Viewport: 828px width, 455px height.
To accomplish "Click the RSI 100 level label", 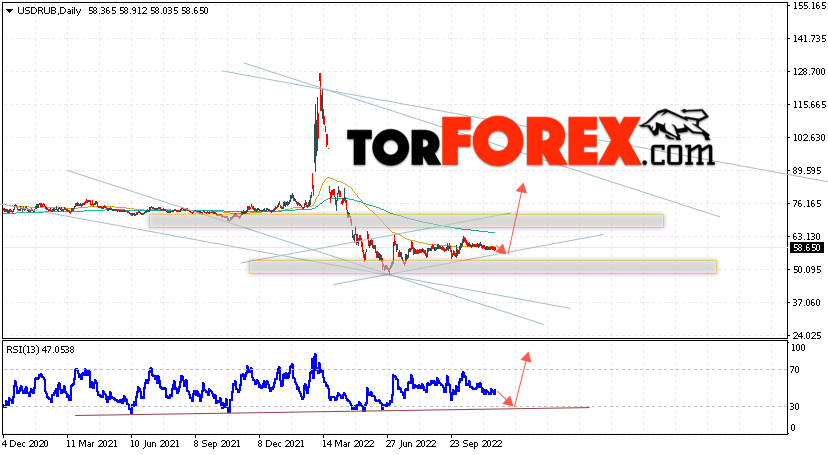I will (798, 348).
